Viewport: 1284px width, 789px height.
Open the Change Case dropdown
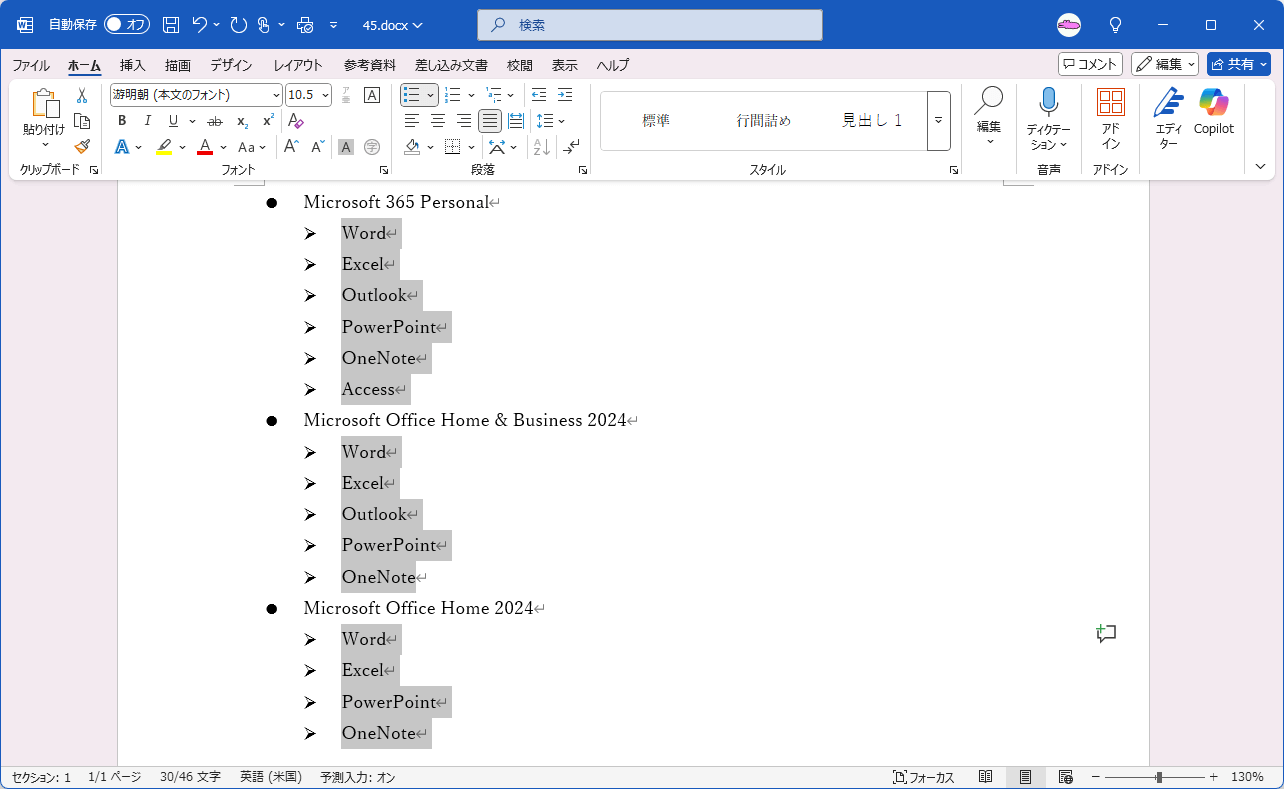(252, 147)
